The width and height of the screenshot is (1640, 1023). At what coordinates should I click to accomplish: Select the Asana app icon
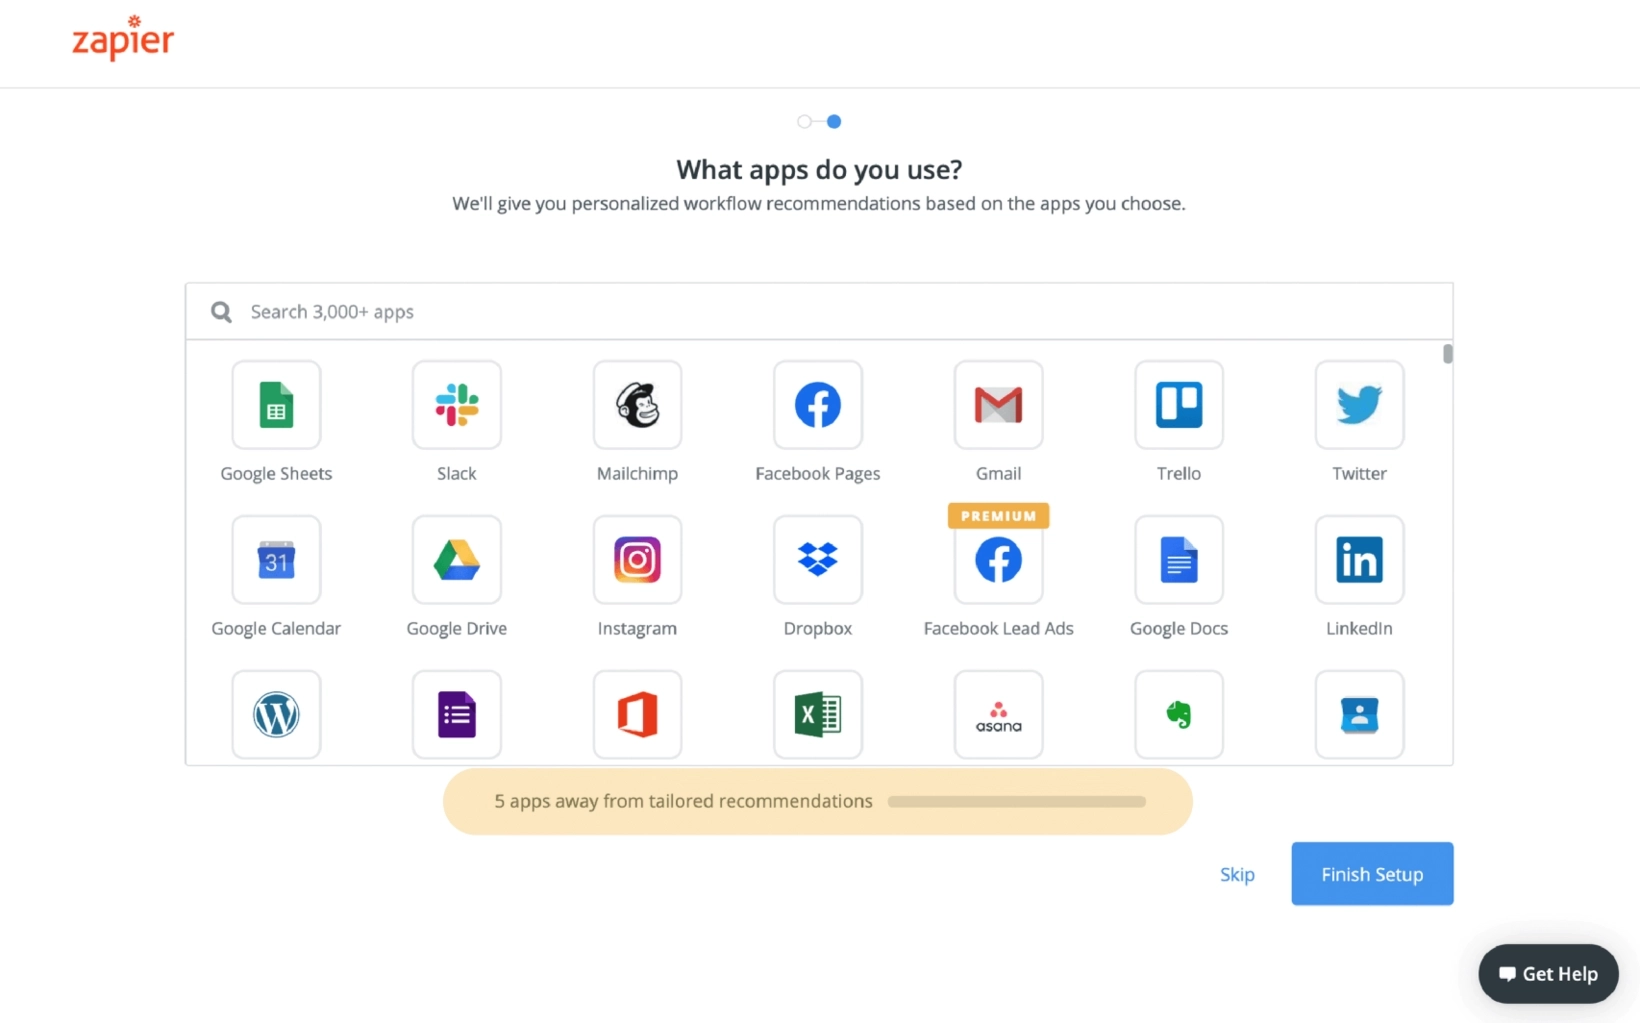coord(998,715)
